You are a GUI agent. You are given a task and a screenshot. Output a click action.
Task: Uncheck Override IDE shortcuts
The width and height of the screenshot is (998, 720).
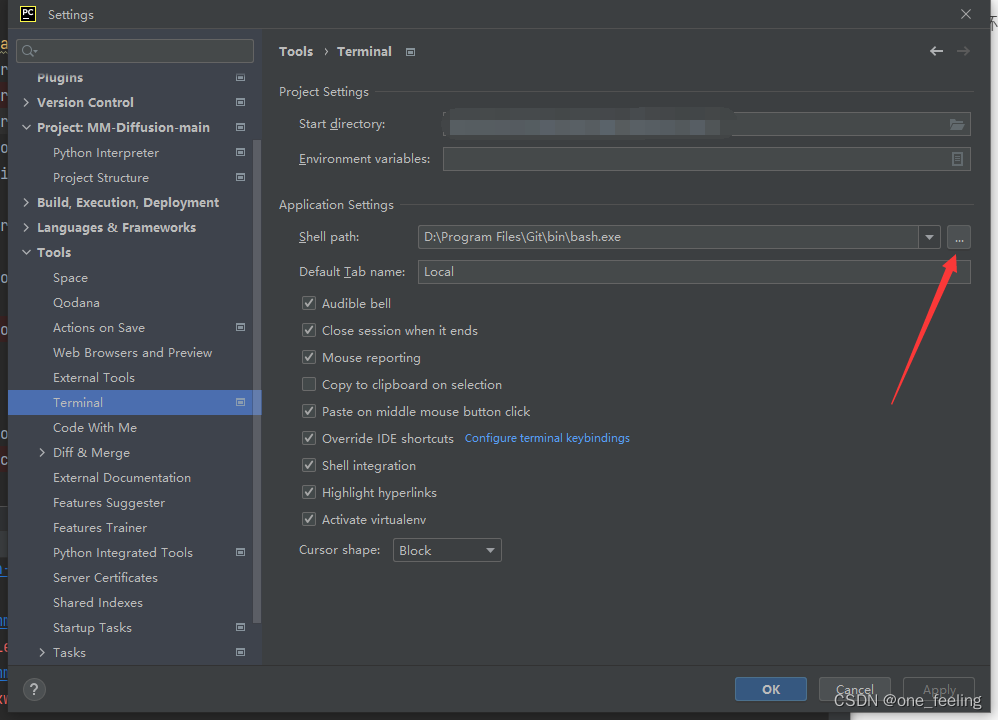pos(309,438)
